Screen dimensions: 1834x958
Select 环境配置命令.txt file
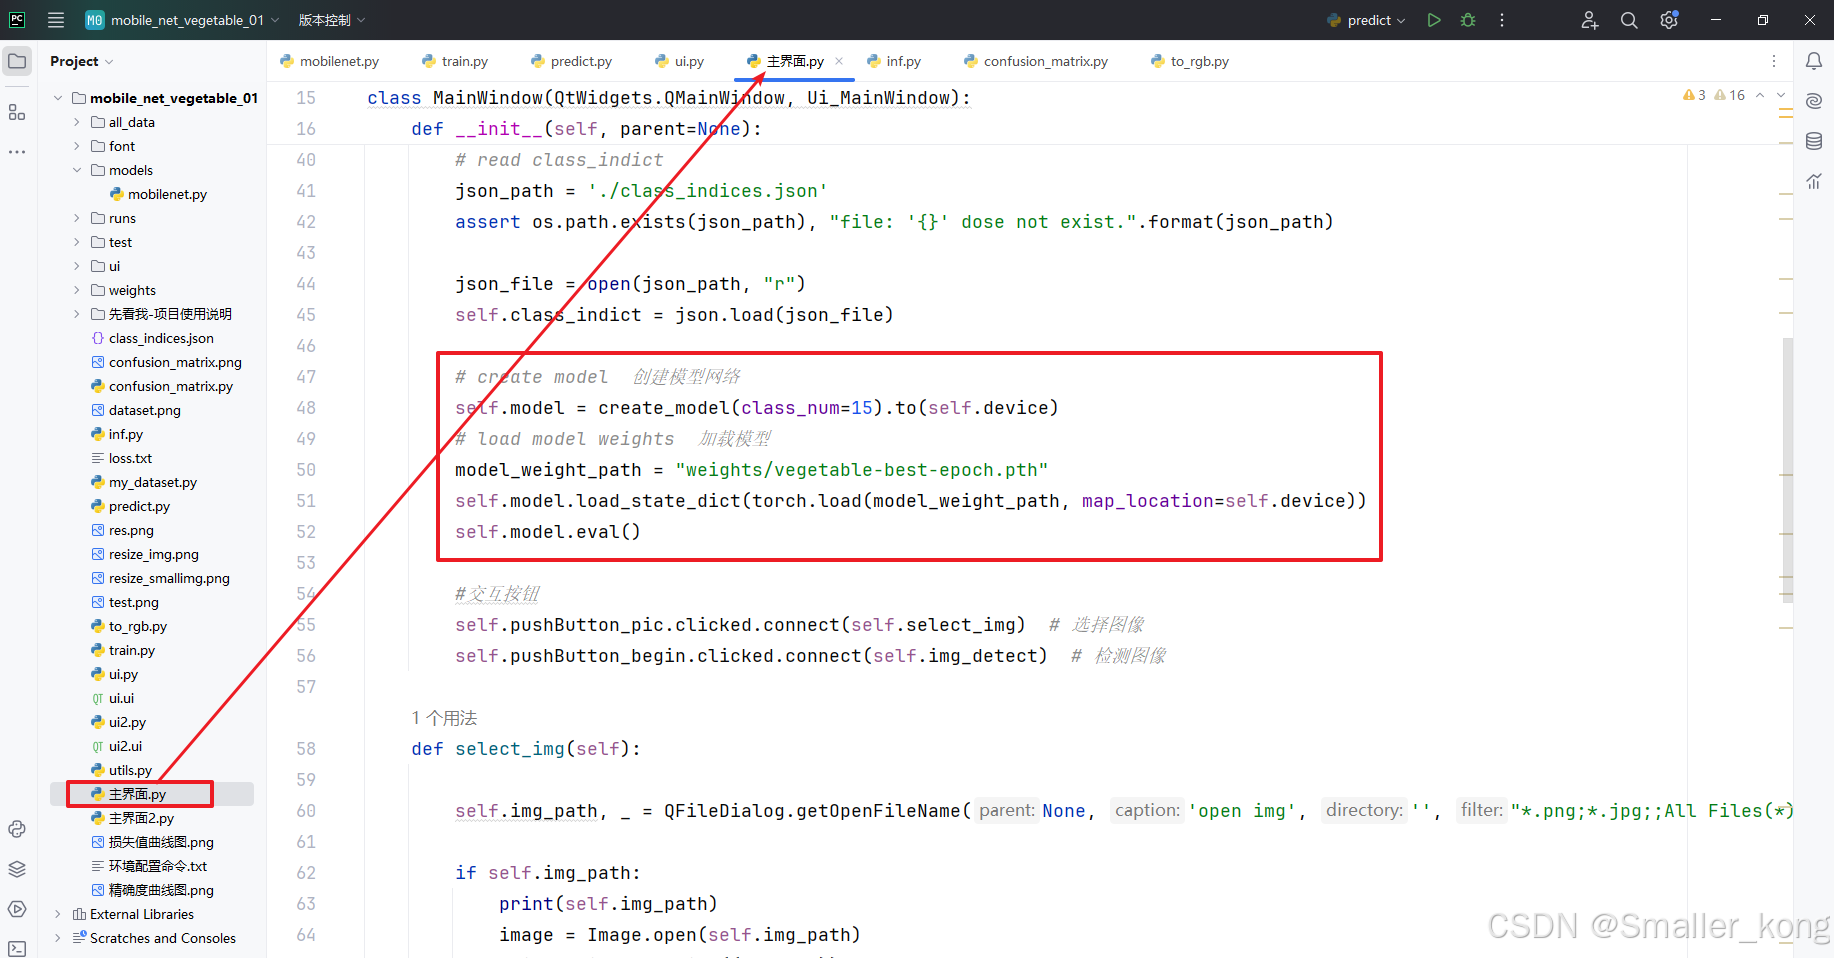(x=157, y=866)
